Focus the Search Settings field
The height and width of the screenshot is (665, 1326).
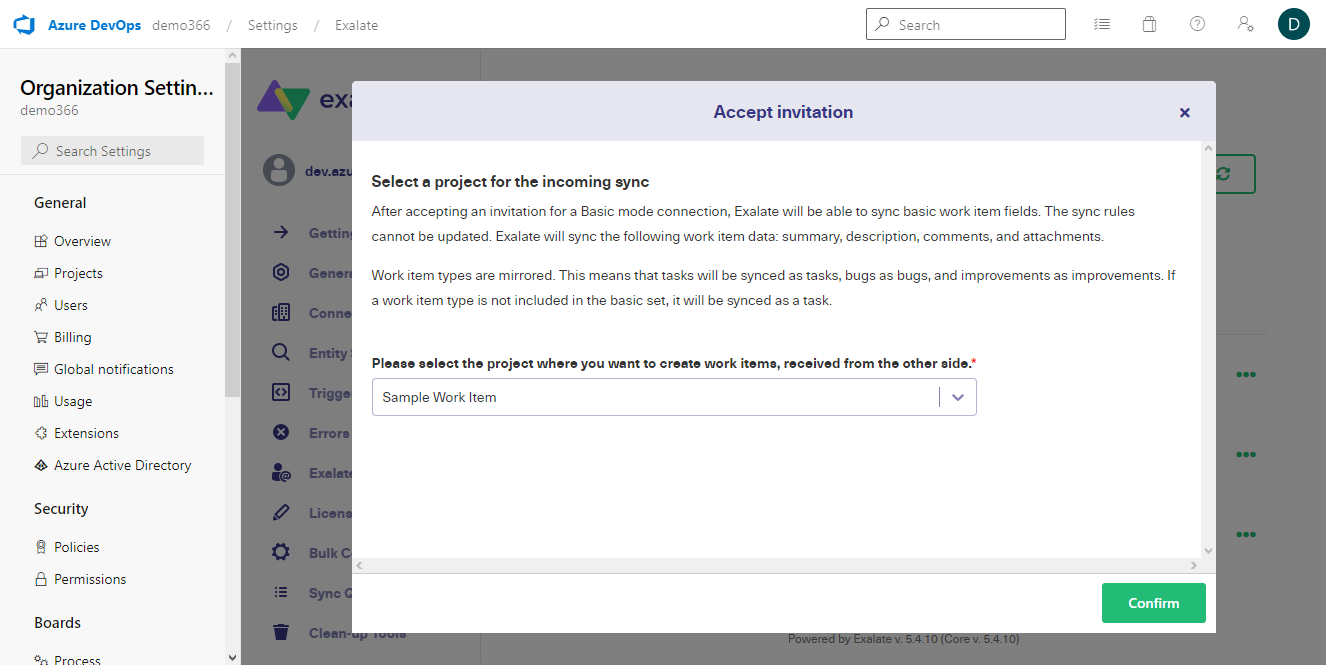112,151
